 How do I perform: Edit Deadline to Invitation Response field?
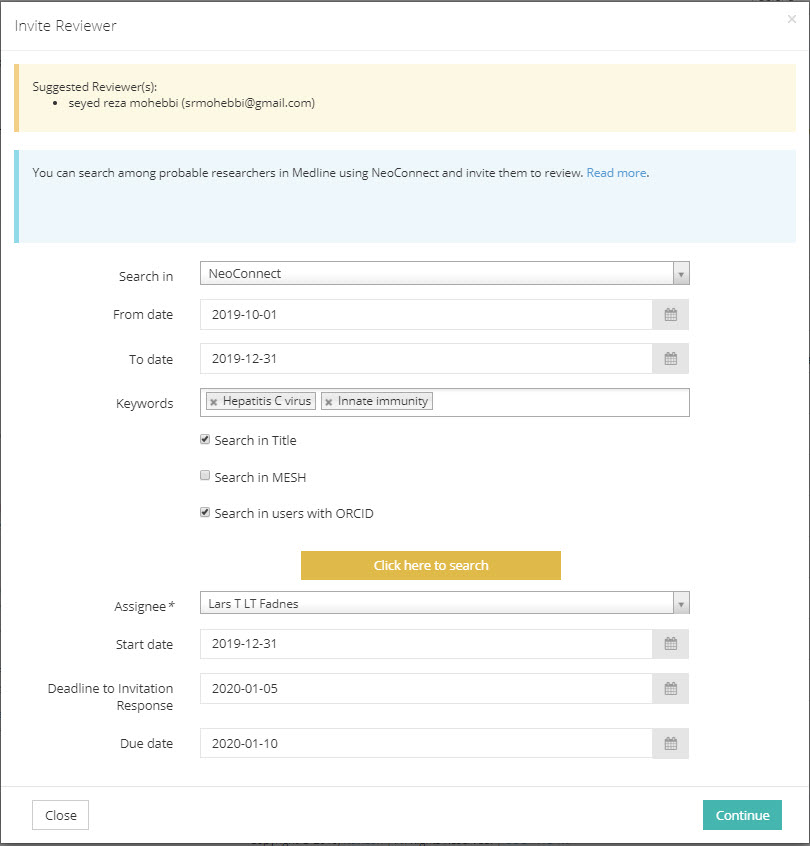tap(426, 688)
